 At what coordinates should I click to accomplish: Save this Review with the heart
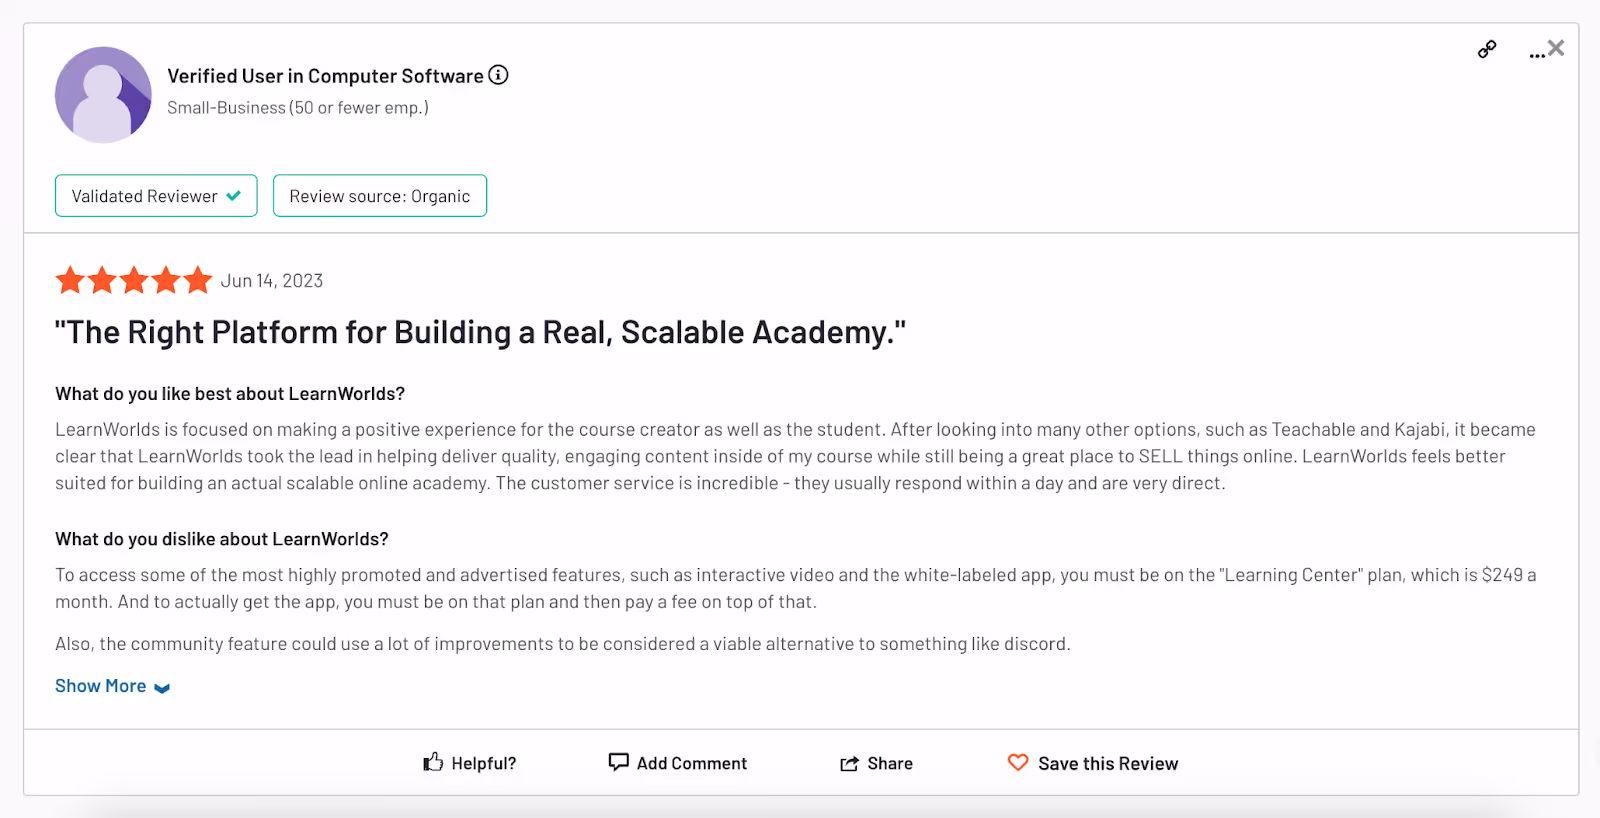[1093, 763]
